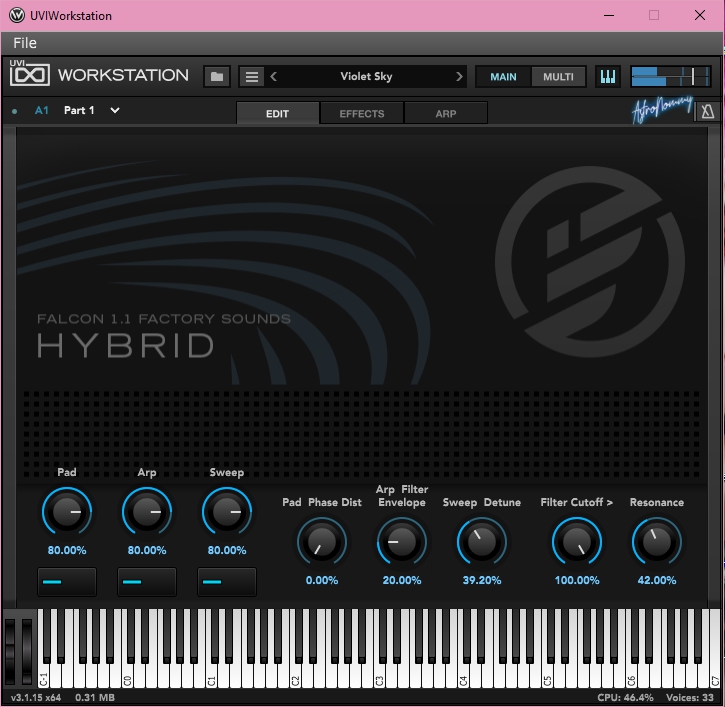Click the part activity dot indicator
This screenshot has height=707, width=725.
[x=15, y=111]
